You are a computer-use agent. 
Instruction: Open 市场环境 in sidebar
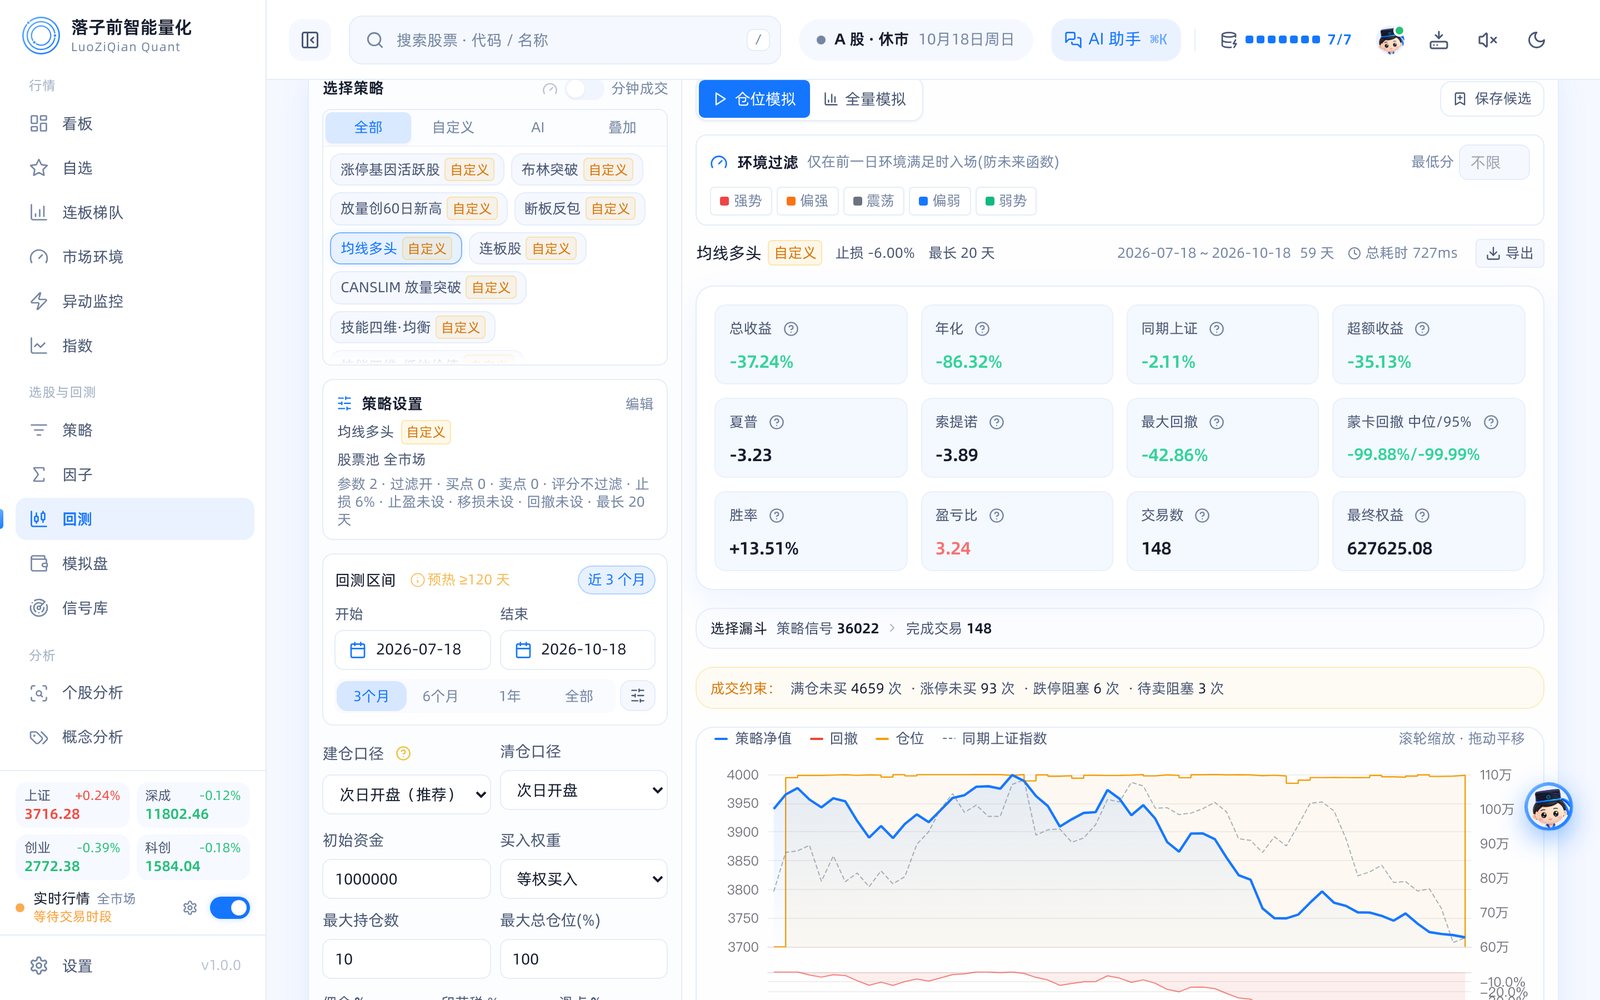[x=135, y=257]
